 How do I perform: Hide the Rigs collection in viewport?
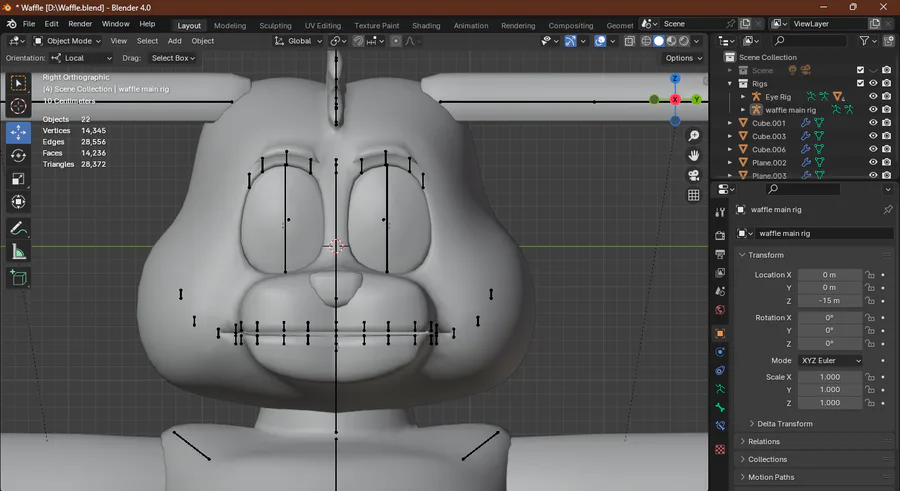pos(873,84)
